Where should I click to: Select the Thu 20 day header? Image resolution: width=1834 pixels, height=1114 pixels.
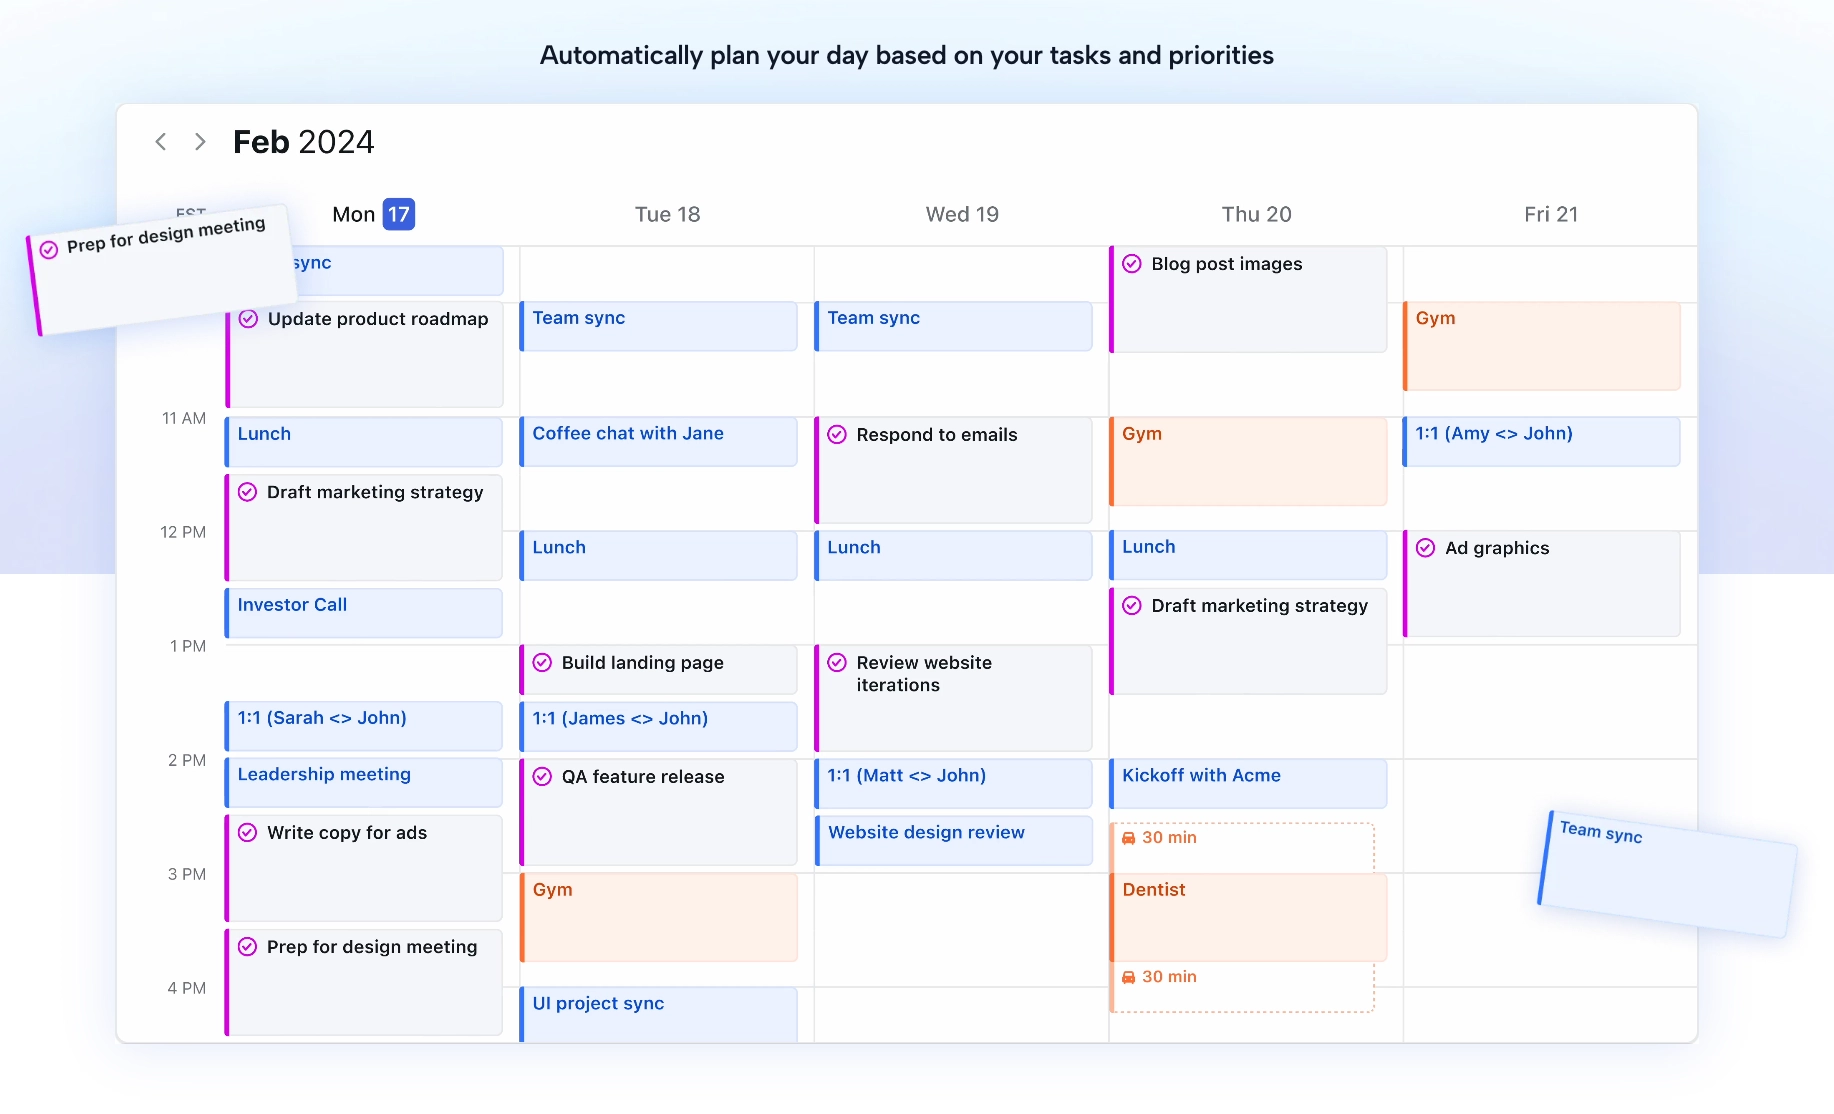coord(1256,214)
